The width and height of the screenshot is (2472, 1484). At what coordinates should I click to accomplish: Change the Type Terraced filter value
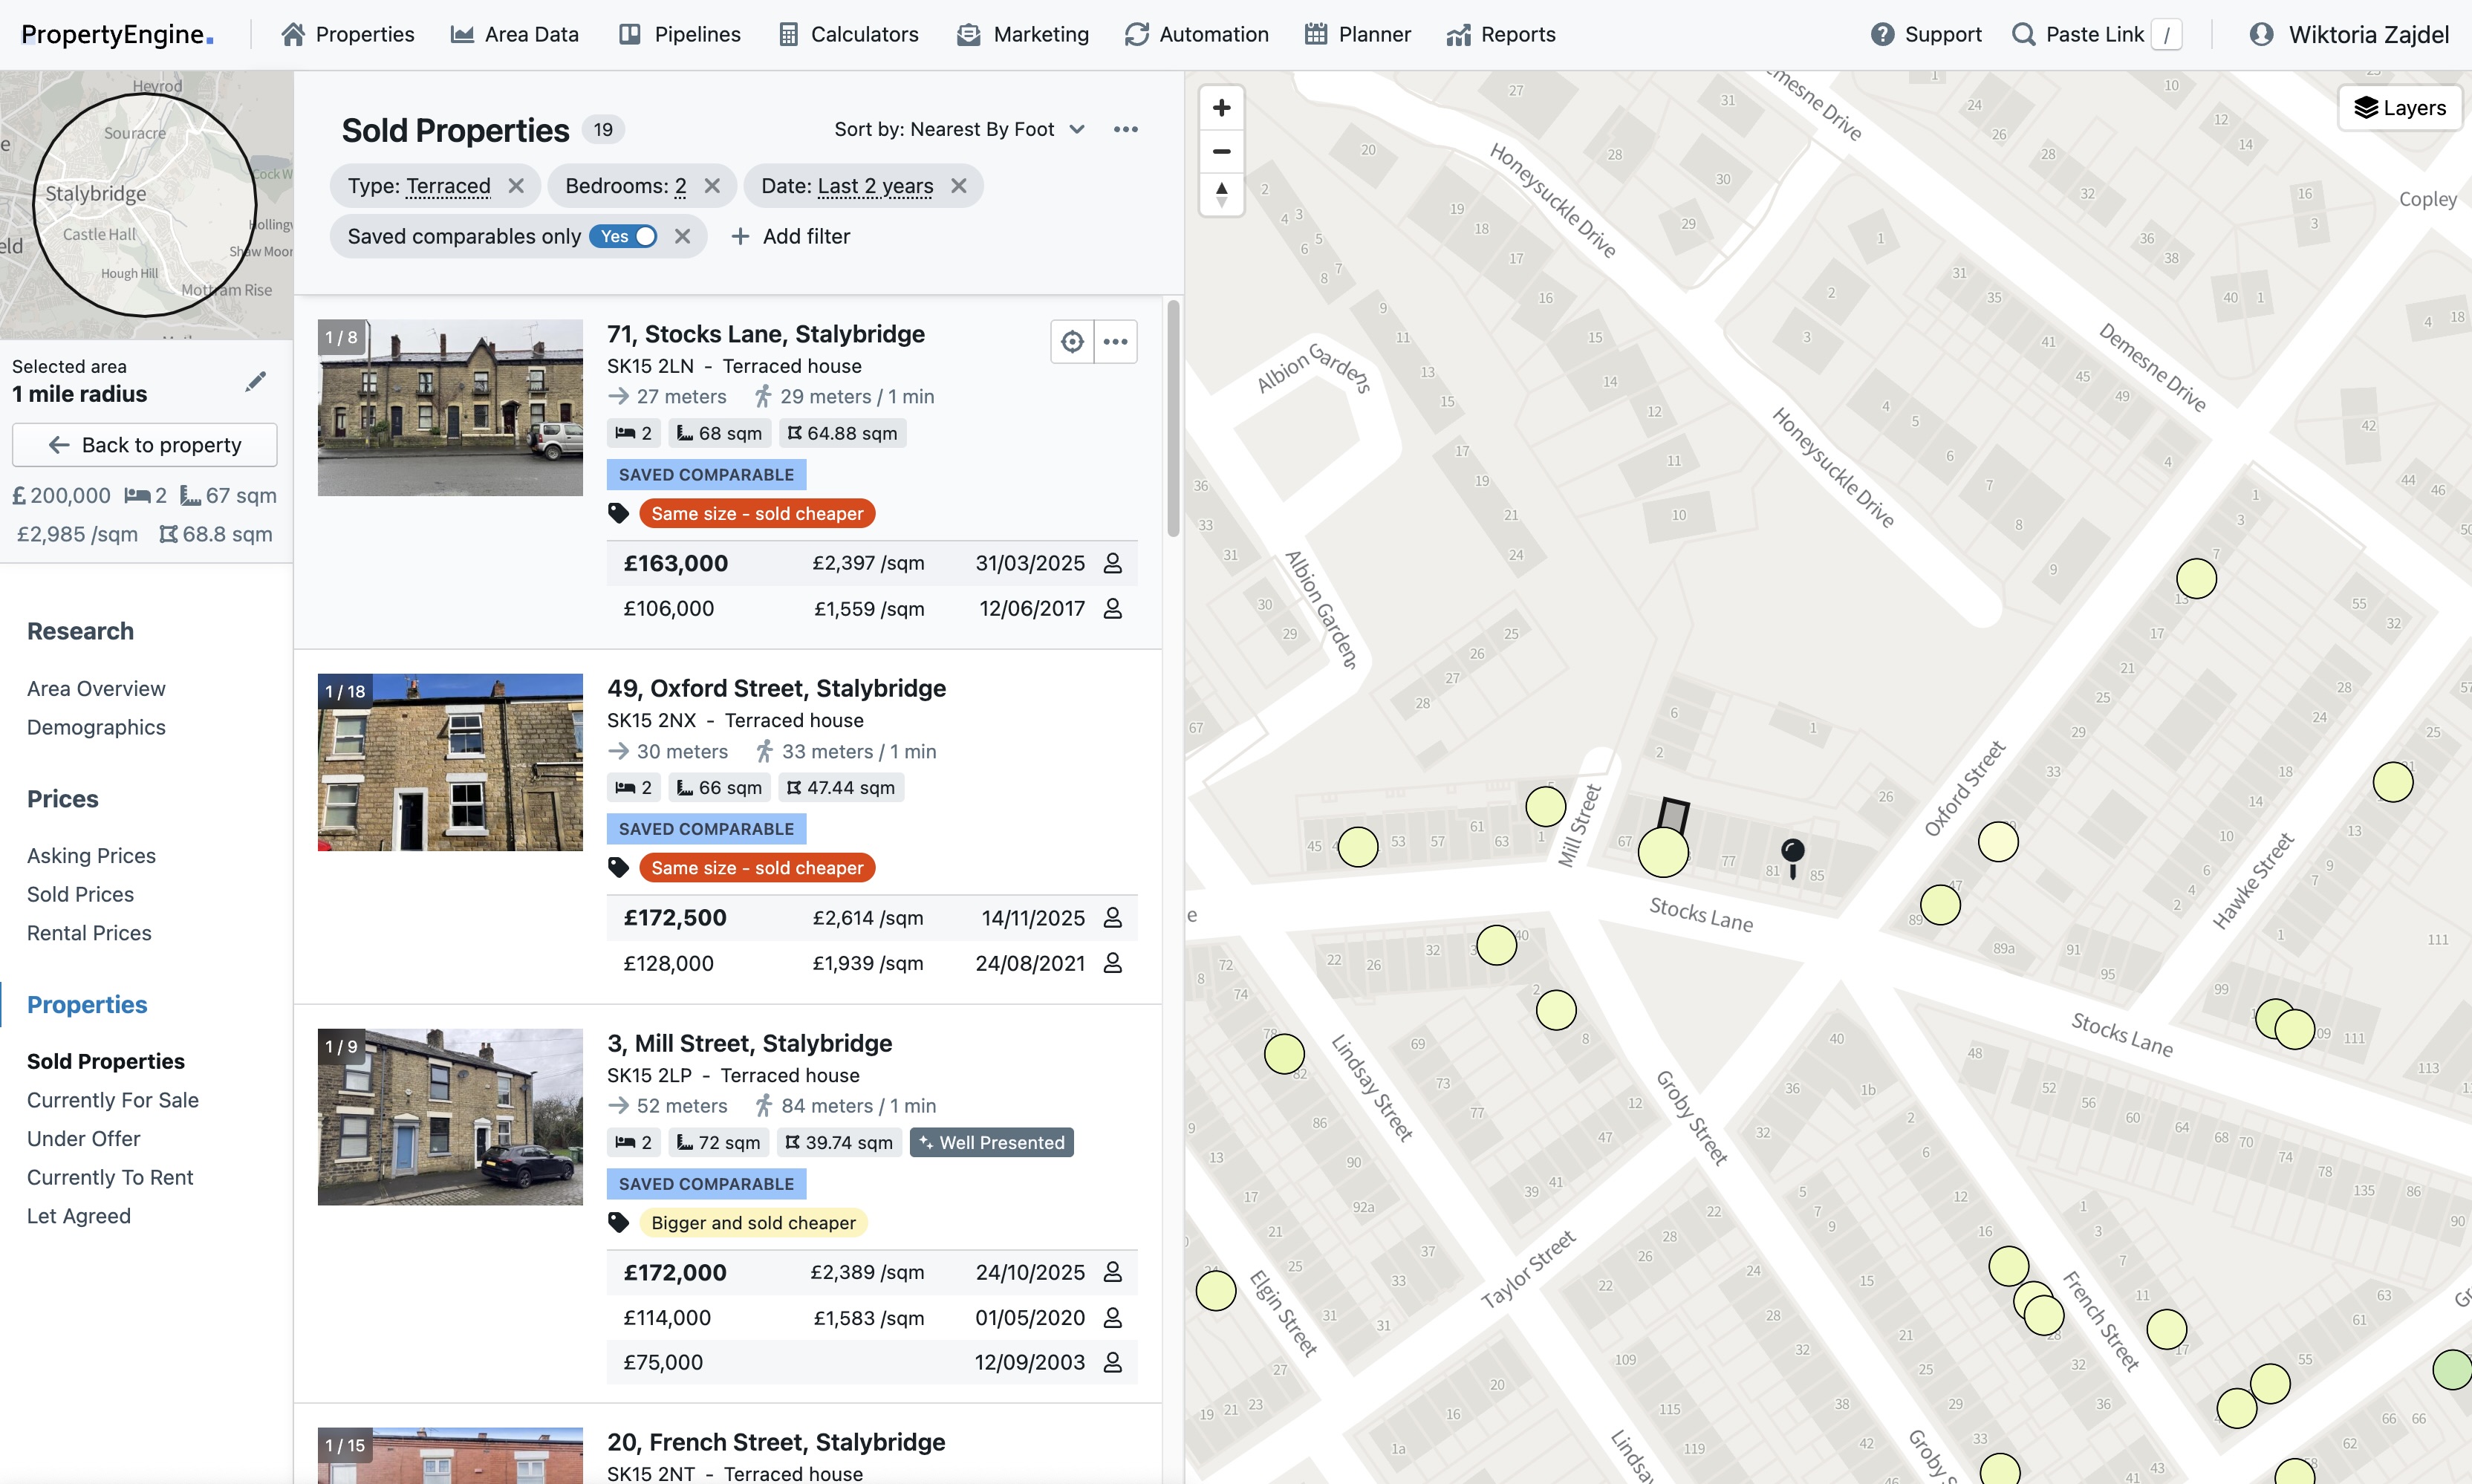click(x=448, y=186)
